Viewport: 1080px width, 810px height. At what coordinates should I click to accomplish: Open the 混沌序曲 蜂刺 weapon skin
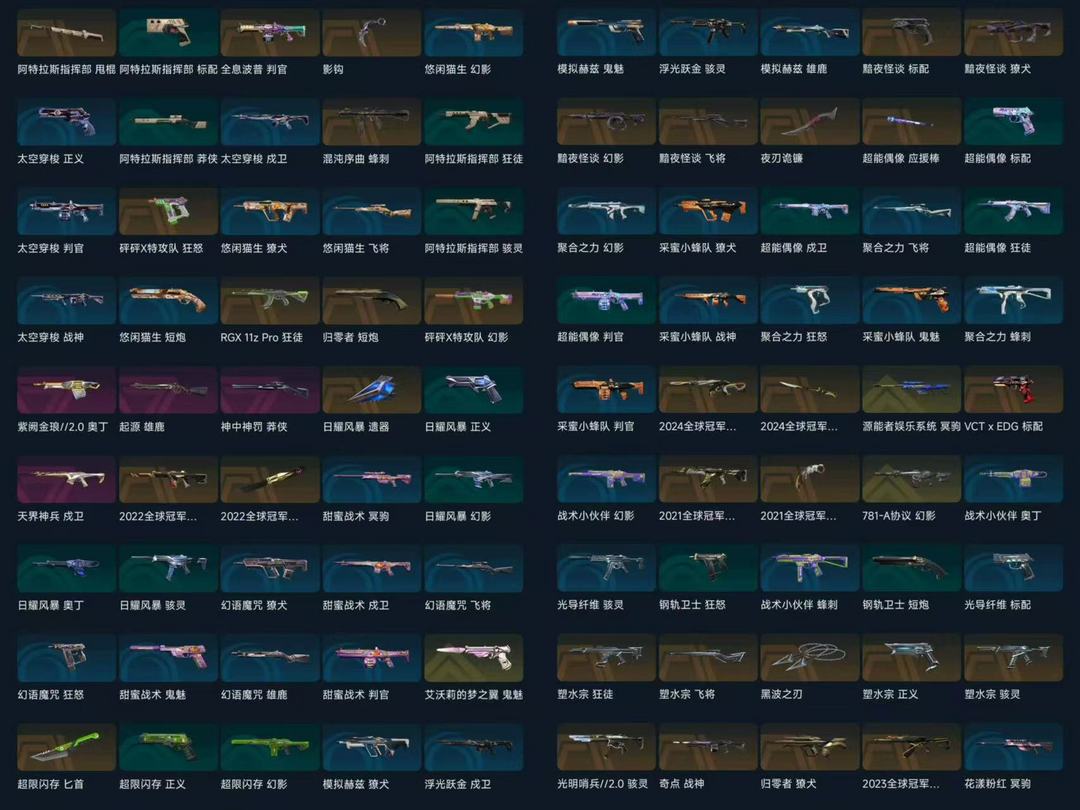point(371,122)
